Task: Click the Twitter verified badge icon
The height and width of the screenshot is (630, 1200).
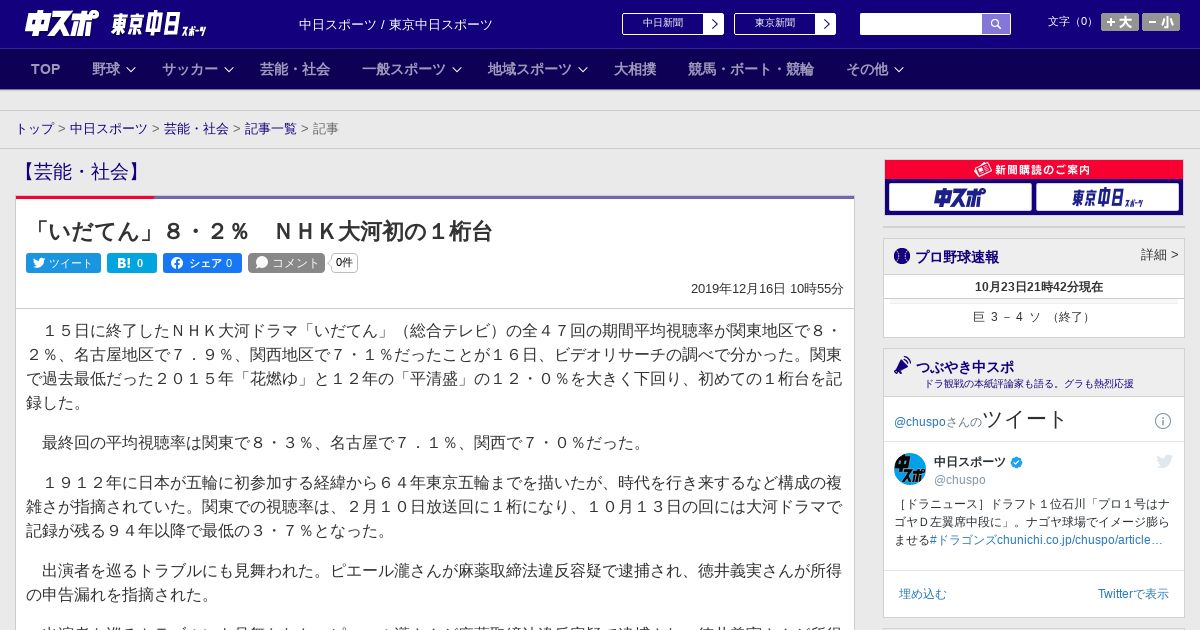Action: (x=1017, y=462)
